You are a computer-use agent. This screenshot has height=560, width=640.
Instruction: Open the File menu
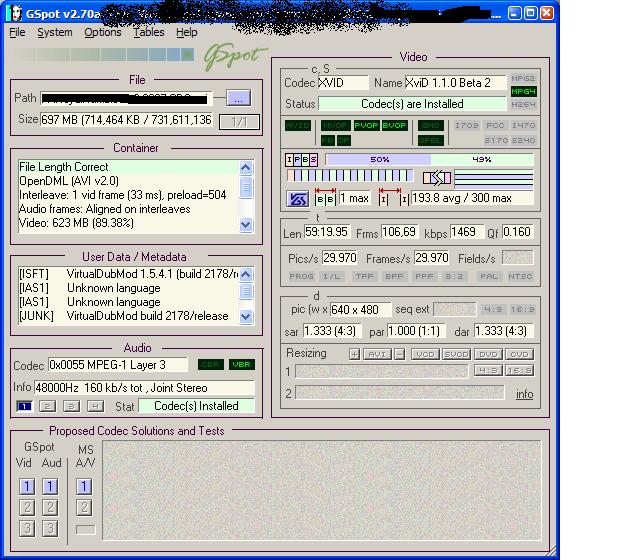[18, 32]
